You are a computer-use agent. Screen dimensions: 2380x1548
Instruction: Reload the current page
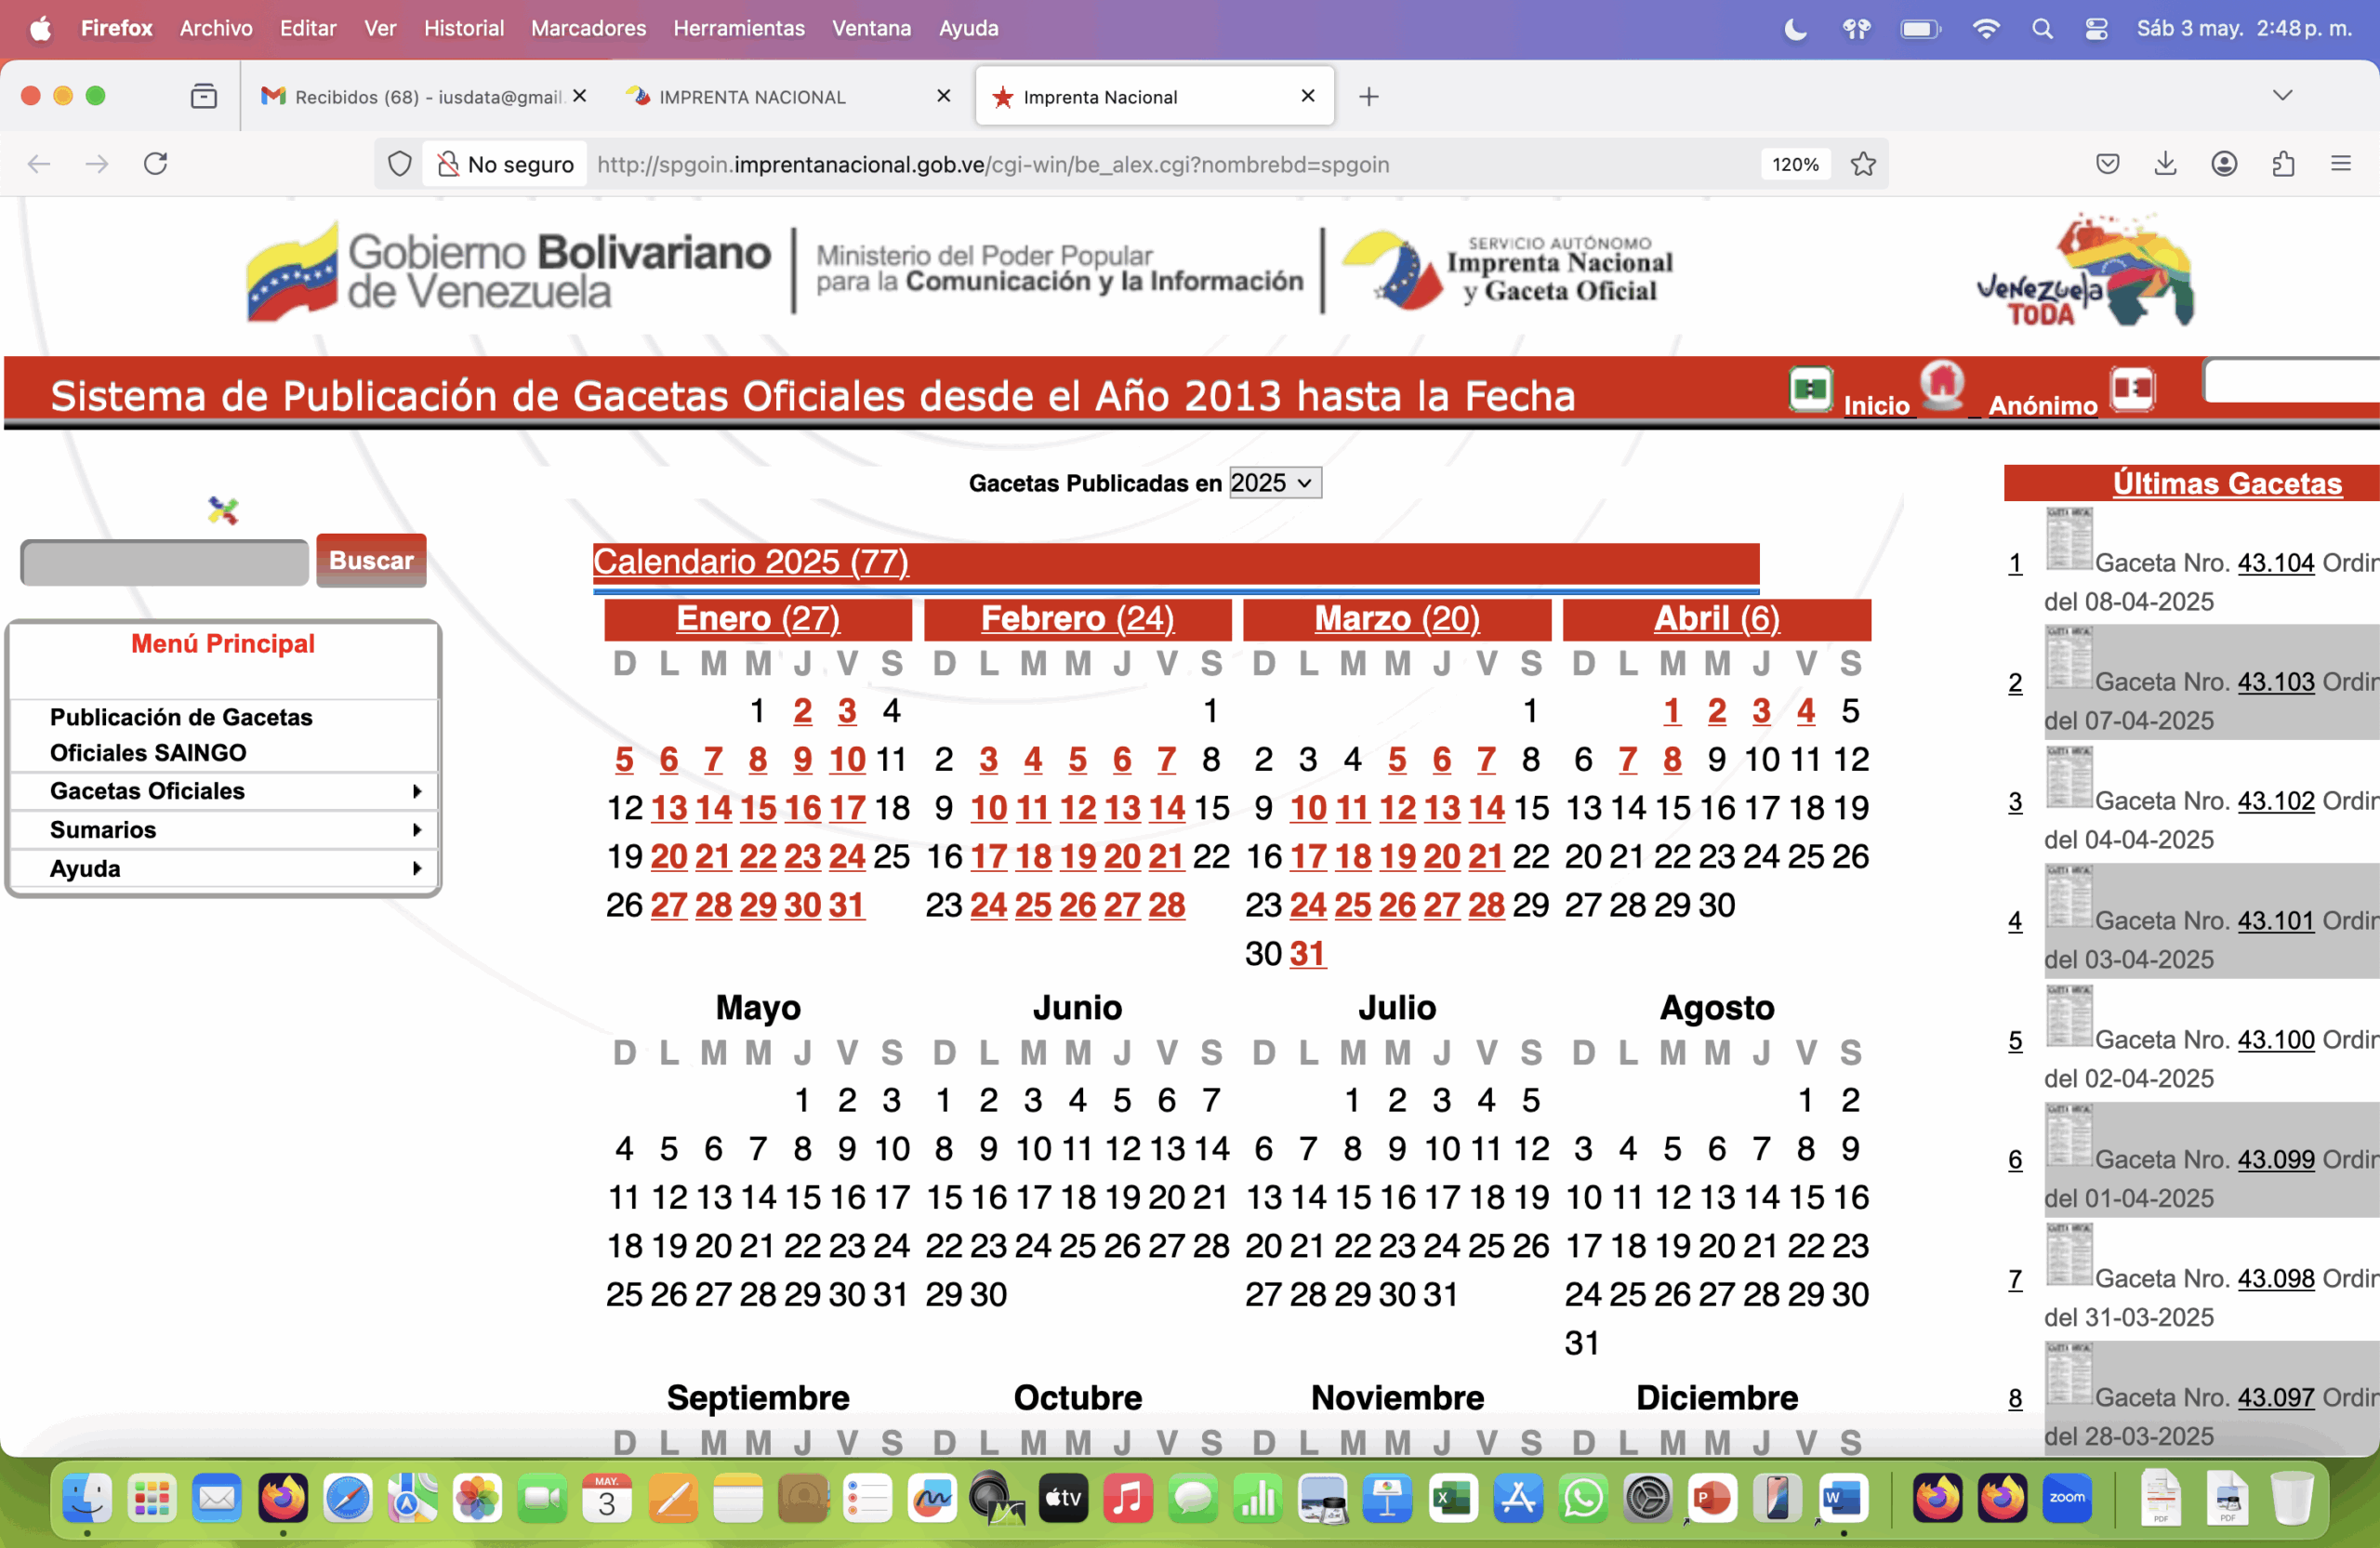point(155,164)
